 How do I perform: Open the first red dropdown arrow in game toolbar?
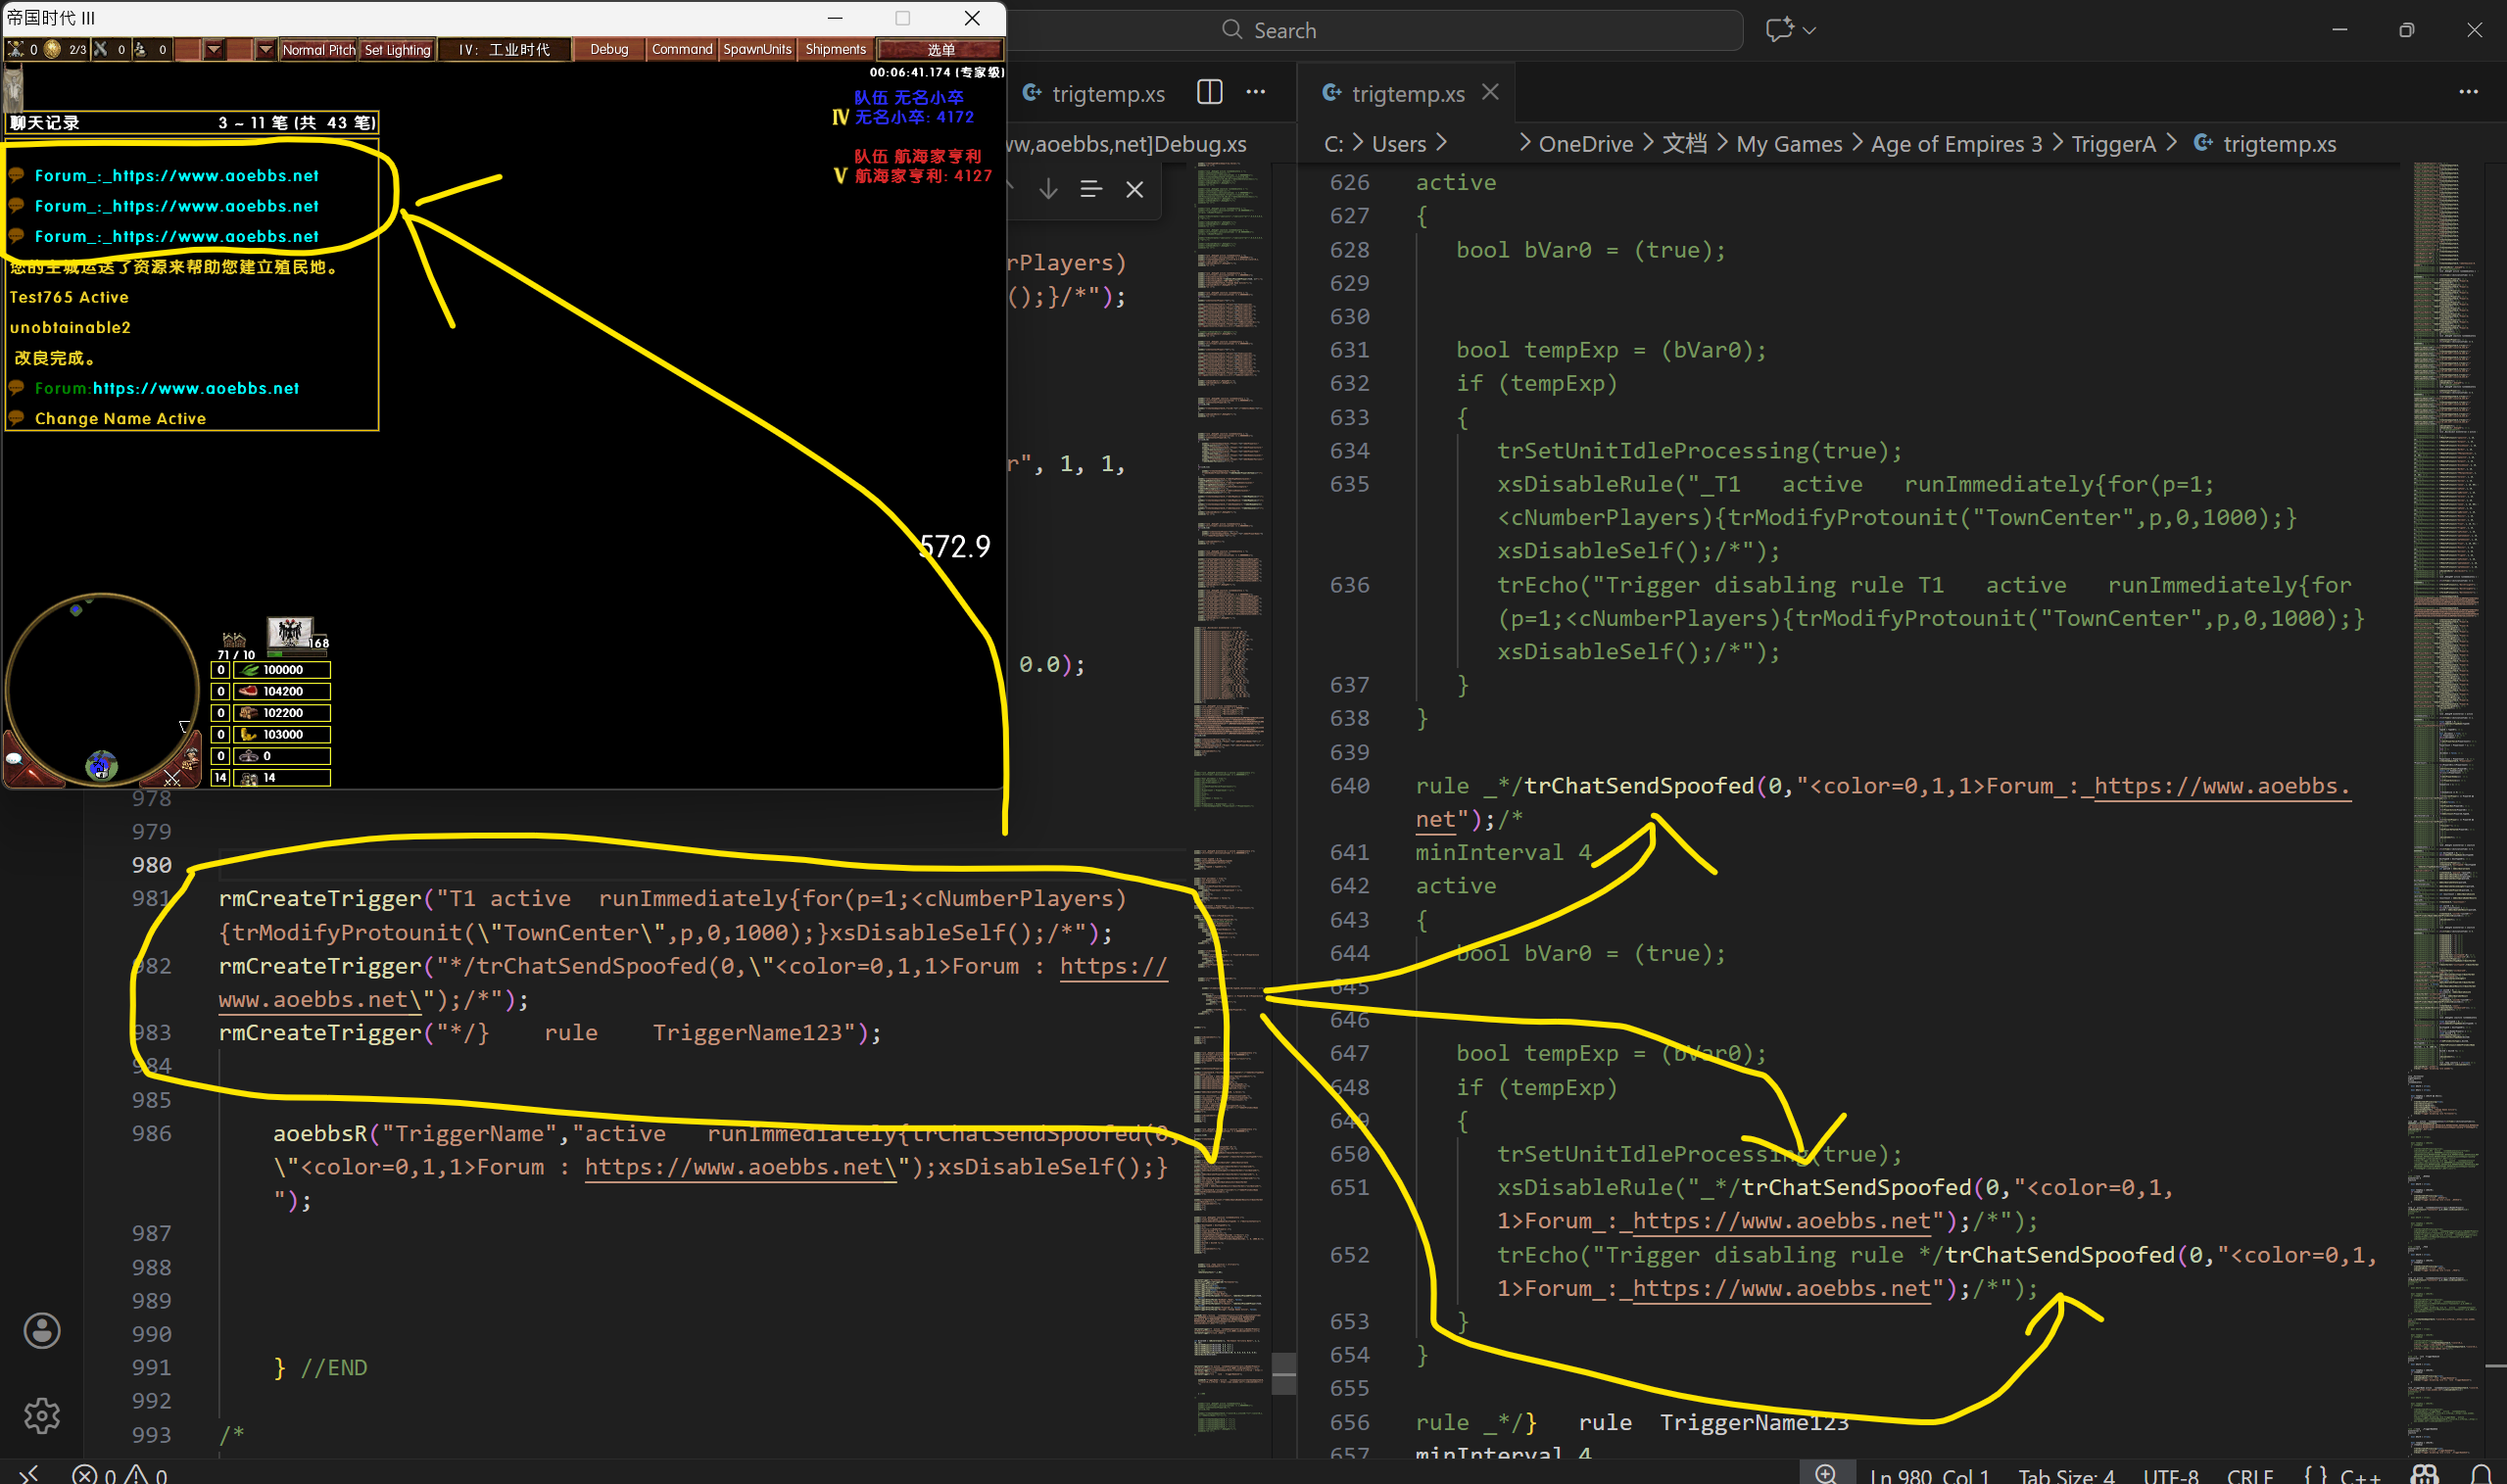214,49
